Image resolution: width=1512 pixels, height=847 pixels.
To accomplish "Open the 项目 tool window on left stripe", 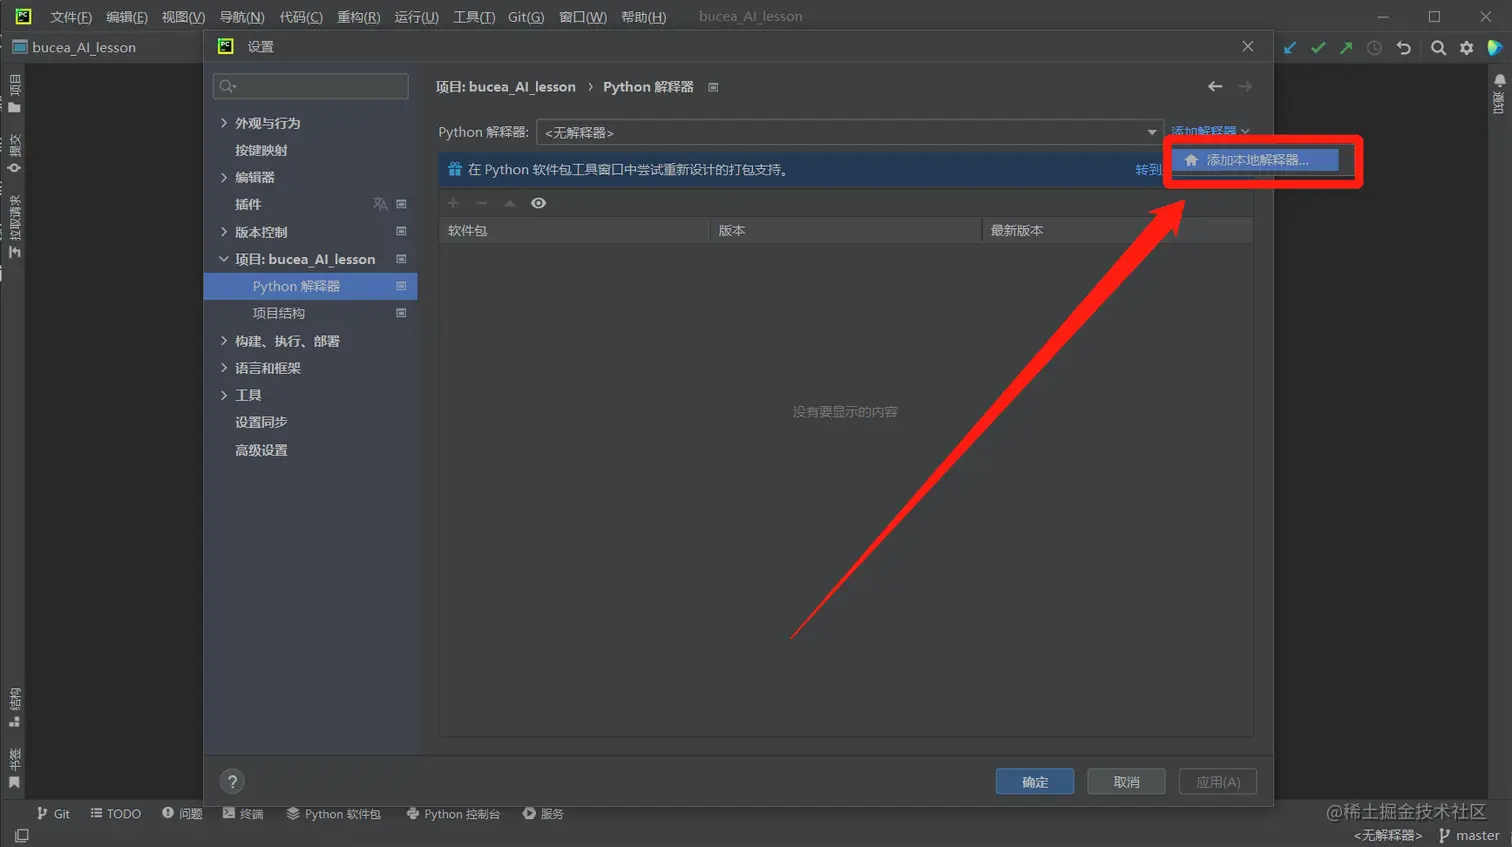I will pyautogui.click(x=14, y=92).
